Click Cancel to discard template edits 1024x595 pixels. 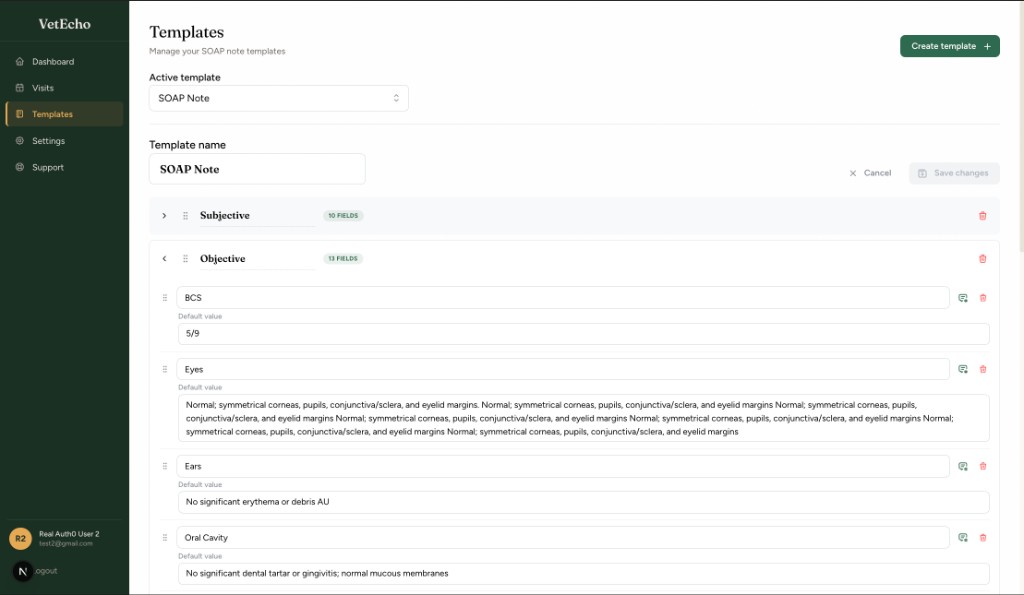click(869, 172)
